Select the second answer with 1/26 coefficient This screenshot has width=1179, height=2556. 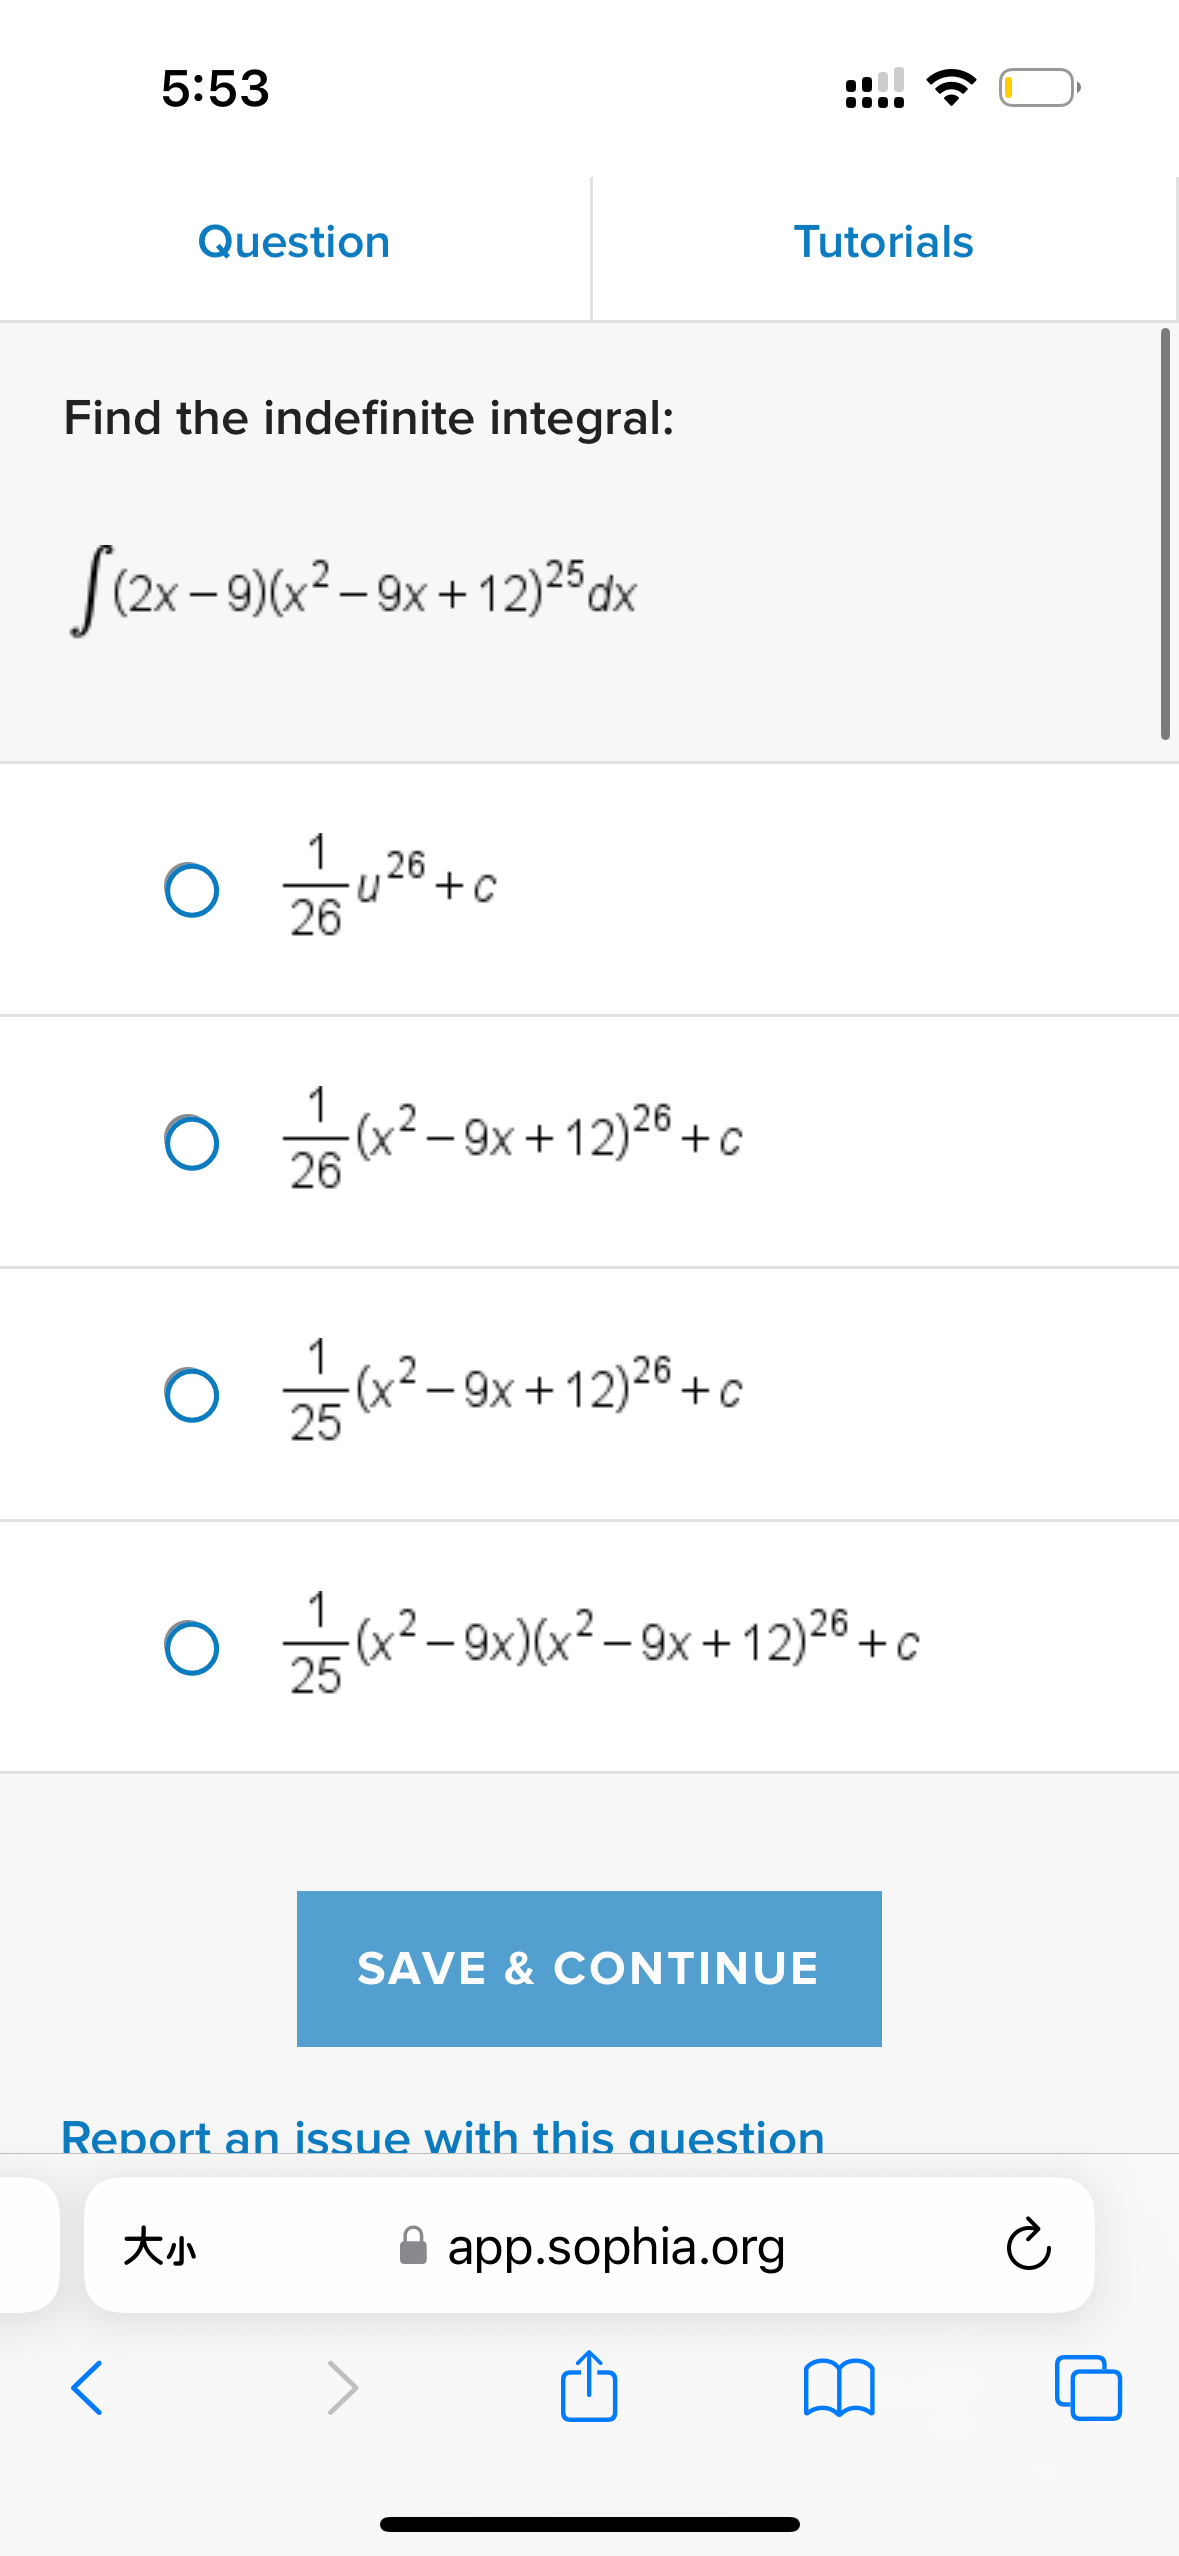(193, 1140)
